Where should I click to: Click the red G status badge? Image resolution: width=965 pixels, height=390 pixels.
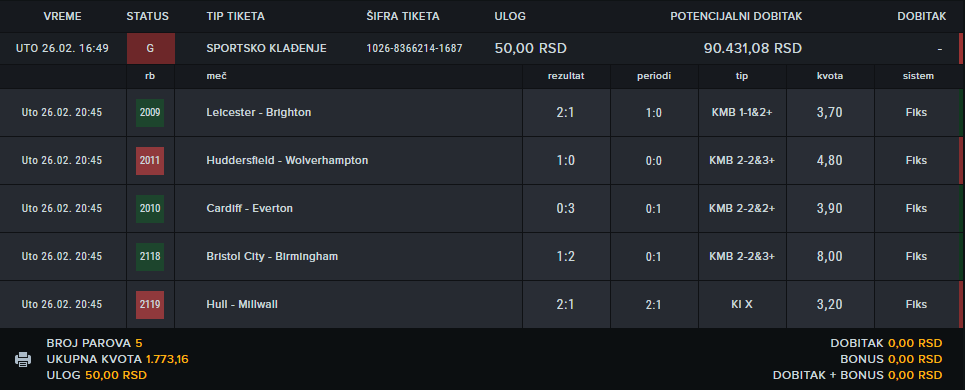pyautogui.click(x=151, y=49)
